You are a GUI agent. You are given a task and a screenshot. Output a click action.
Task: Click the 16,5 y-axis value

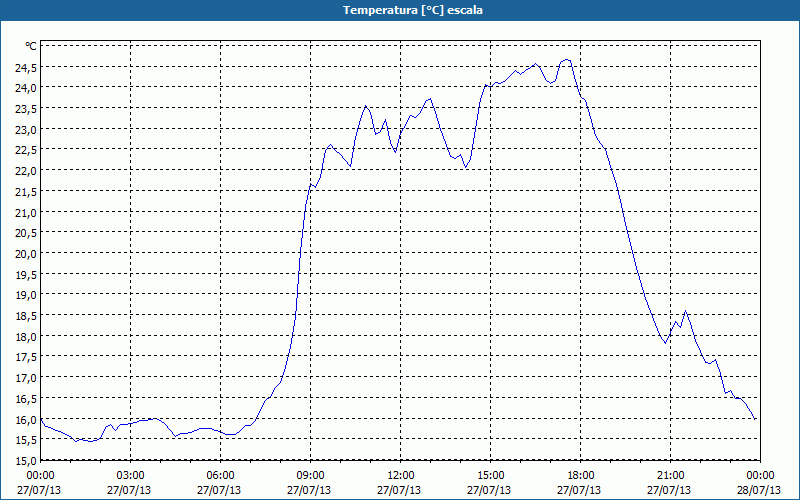(x=26, y=399)
